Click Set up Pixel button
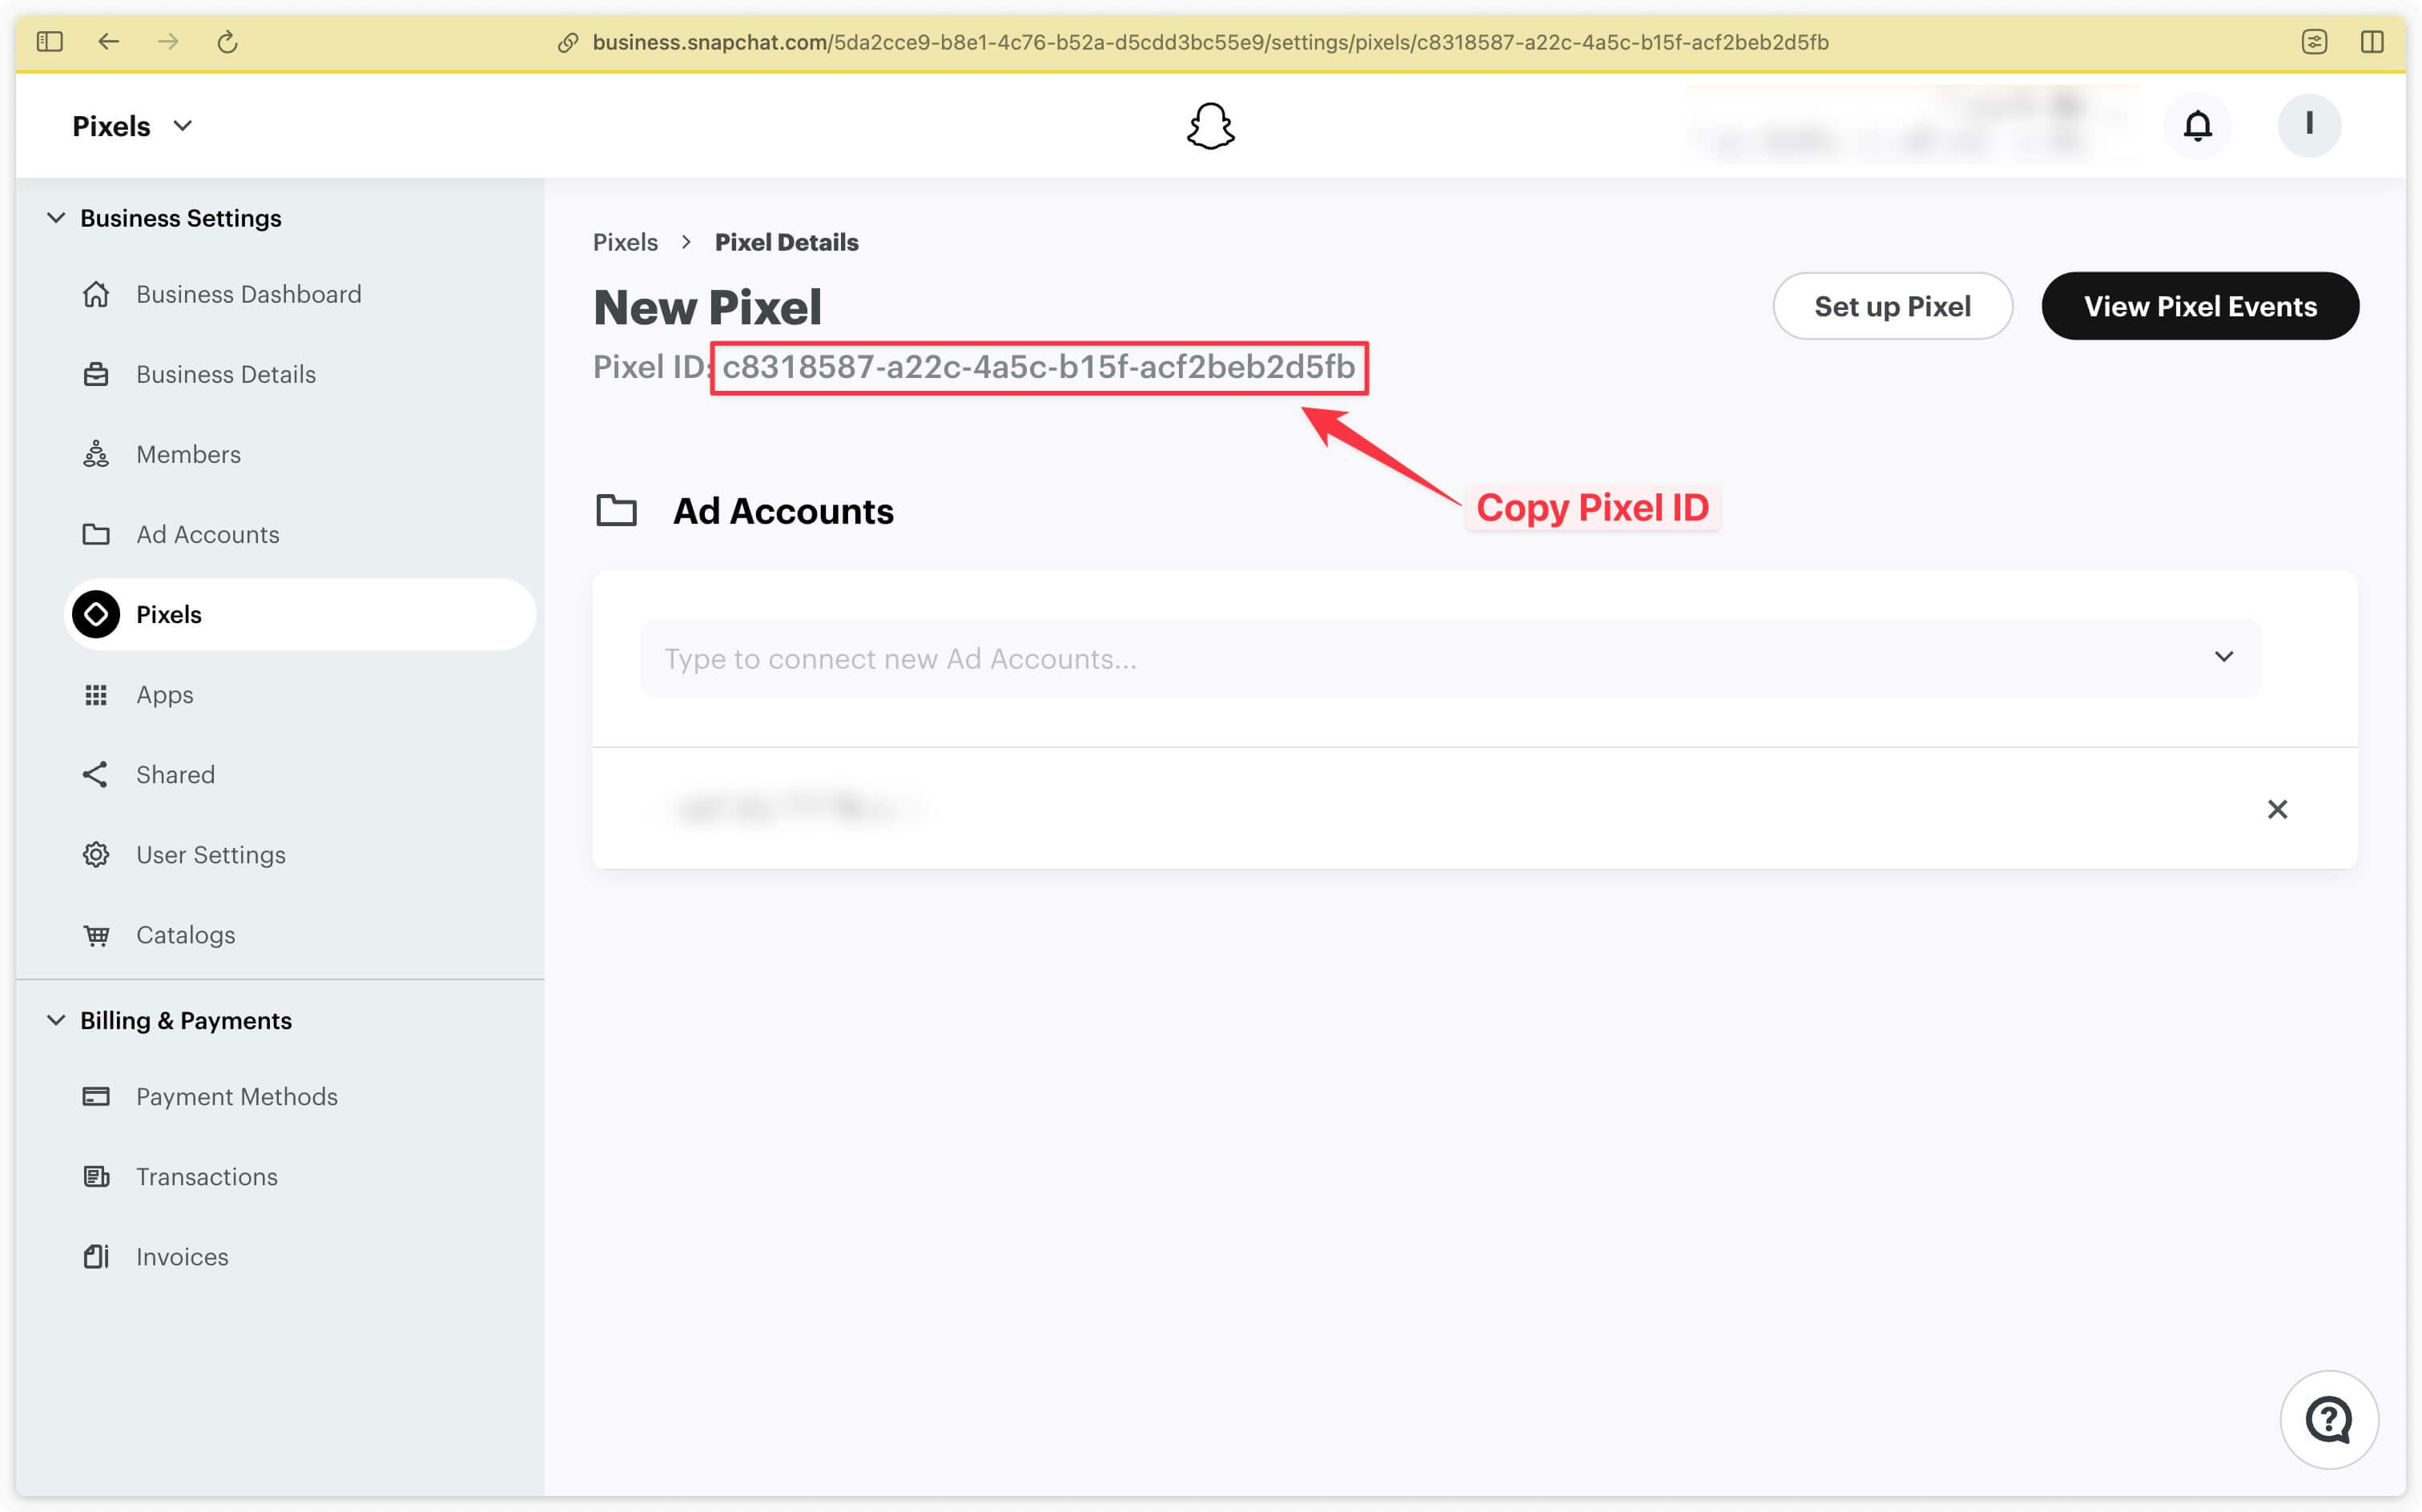 [x=1893, y=307]
